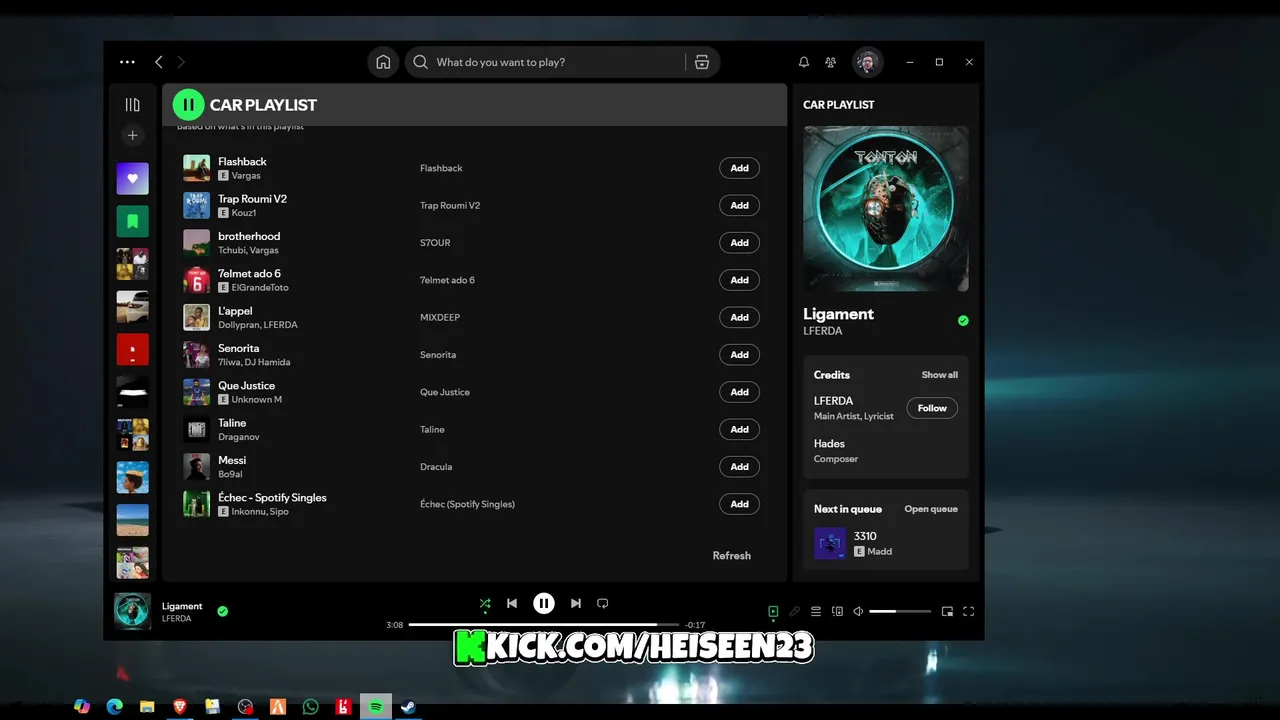Add L'appel to the playlist
Image resolution: width=1280 pixels, height=720 pixels.
coord(739,317)
